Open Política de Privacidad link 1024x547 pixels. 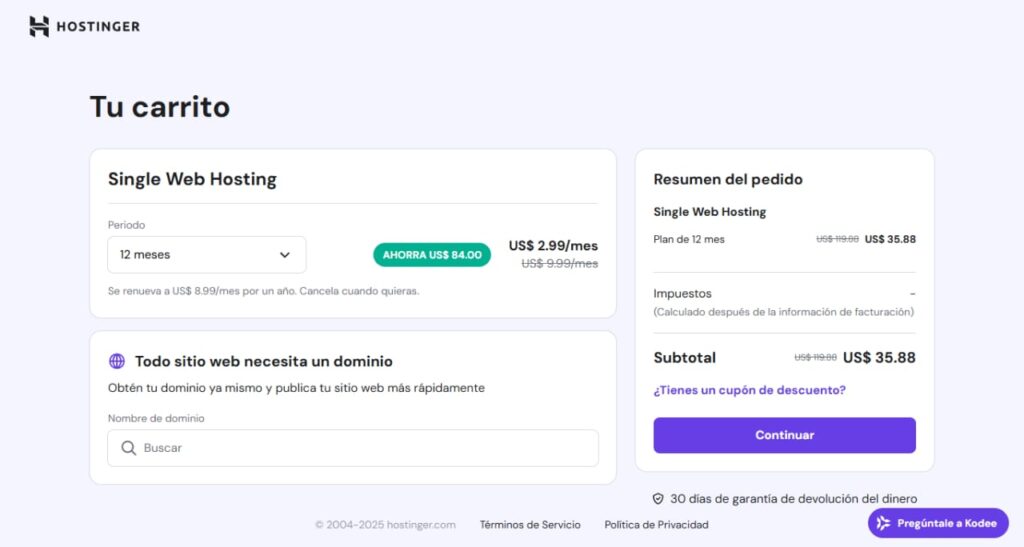click(656, 524)
